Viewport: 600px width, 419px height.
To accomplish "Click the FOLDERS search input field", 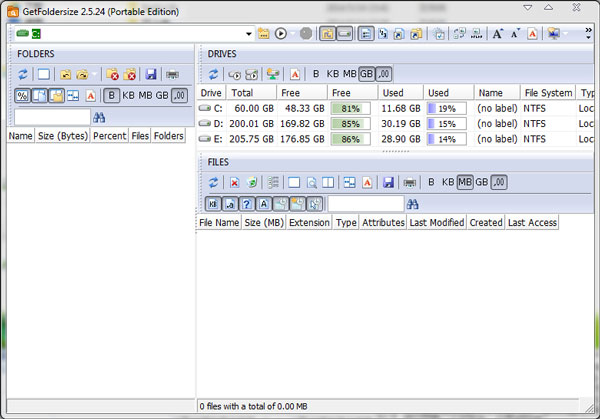I will [x=52, y=117].
